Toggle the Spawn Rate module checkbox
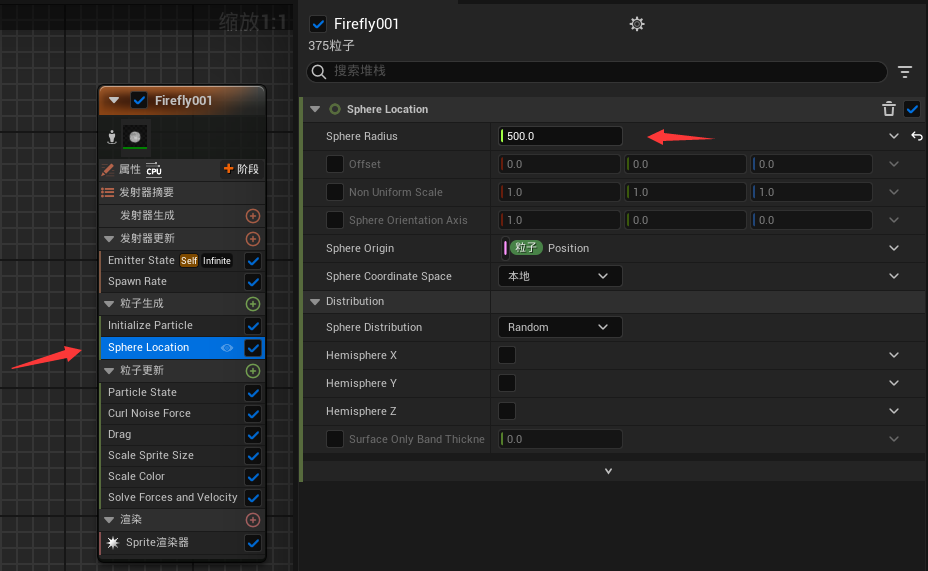Screen dimensions: 928x571 point(253,282)
